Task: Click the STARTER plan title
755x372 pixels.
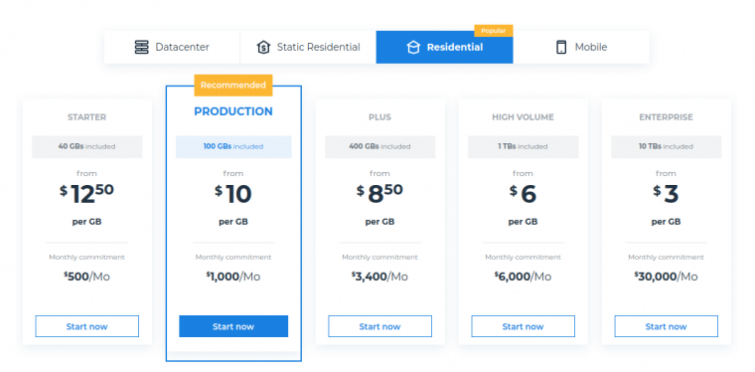Action: tap(87, 117)
